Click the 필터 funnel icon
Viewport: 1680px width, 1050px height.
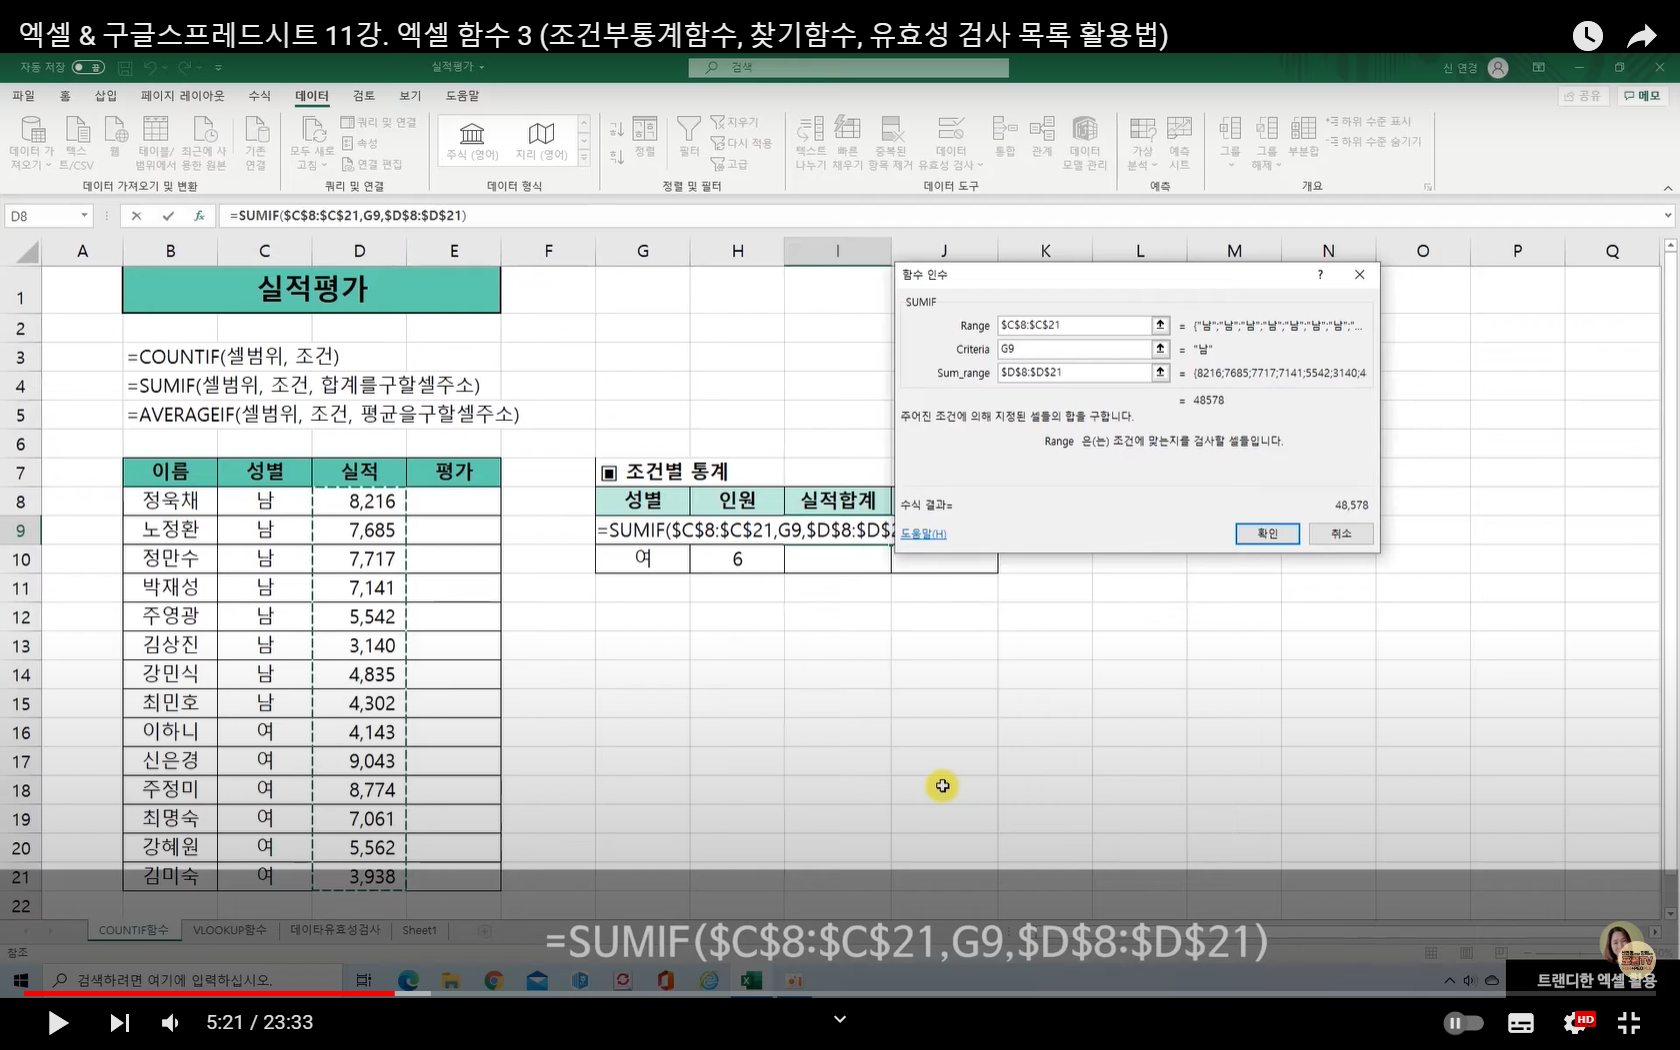(689, 137)
